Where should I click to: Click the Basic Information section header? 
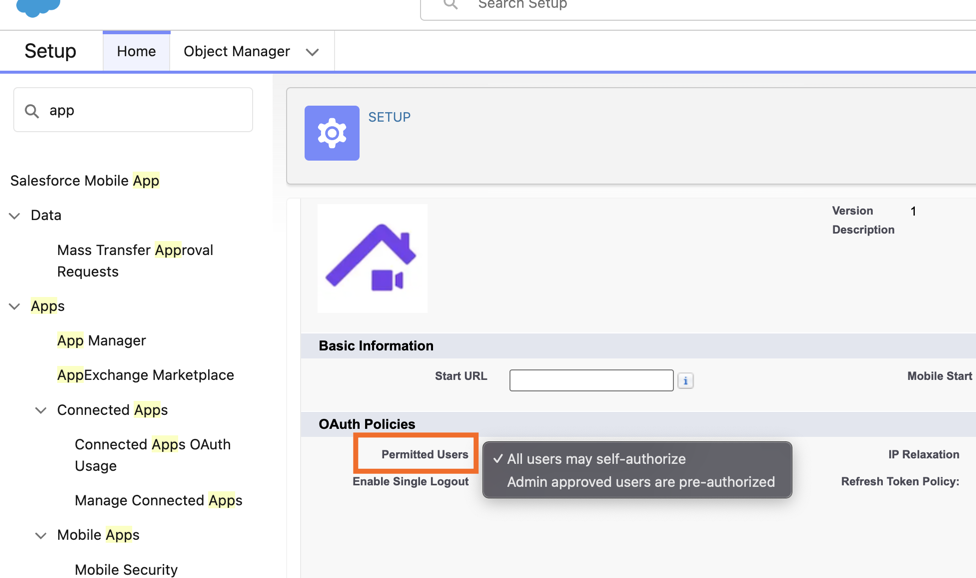click(376, 346)
